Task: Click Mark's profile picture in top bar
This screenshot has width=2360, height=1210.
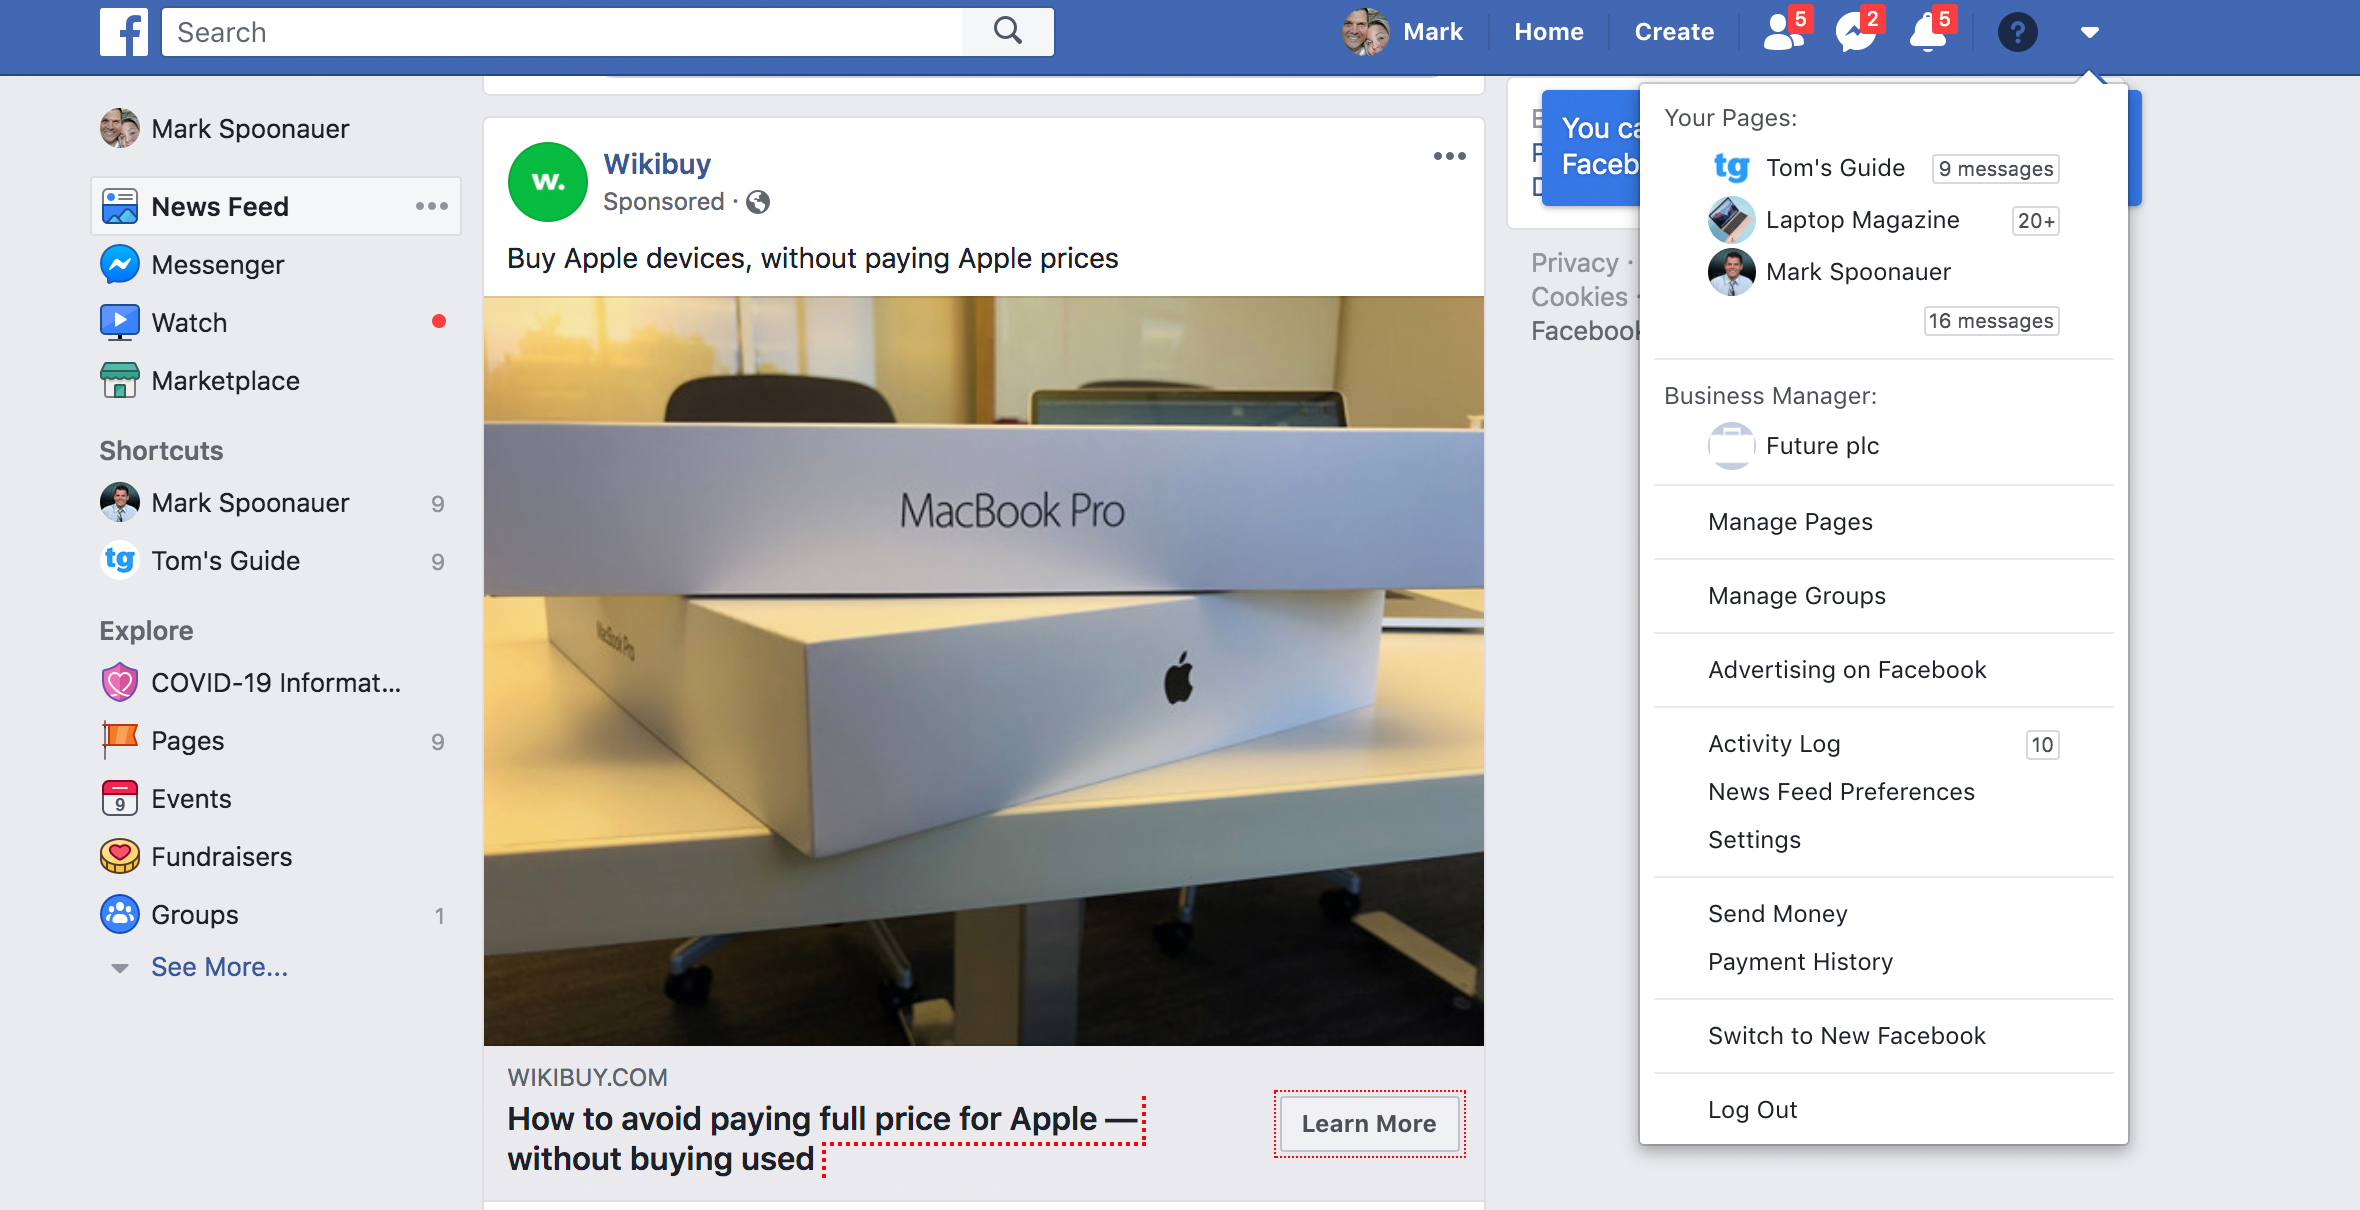Action: pos(1365,32)
